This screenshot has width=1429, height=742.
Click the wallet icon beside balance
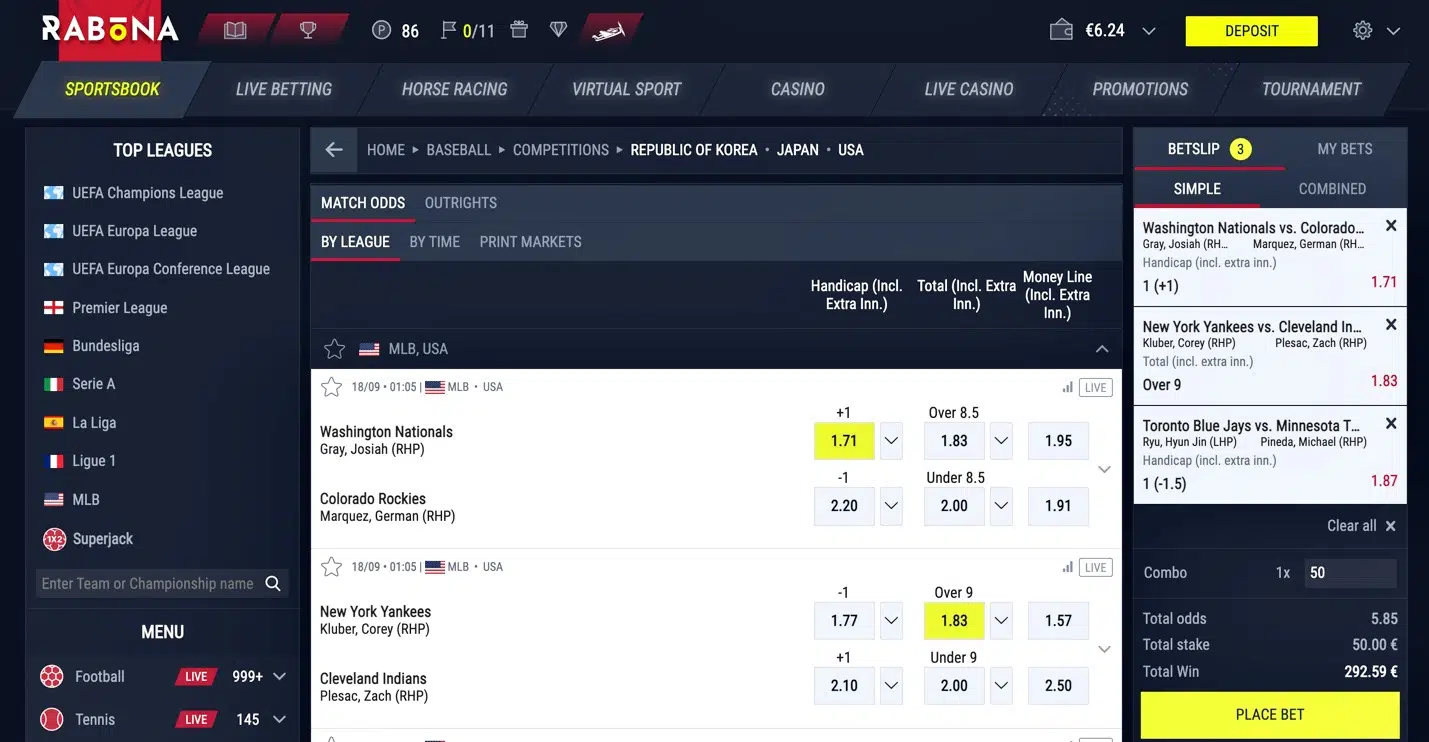pyautogui.click(x=1061, y=30)
